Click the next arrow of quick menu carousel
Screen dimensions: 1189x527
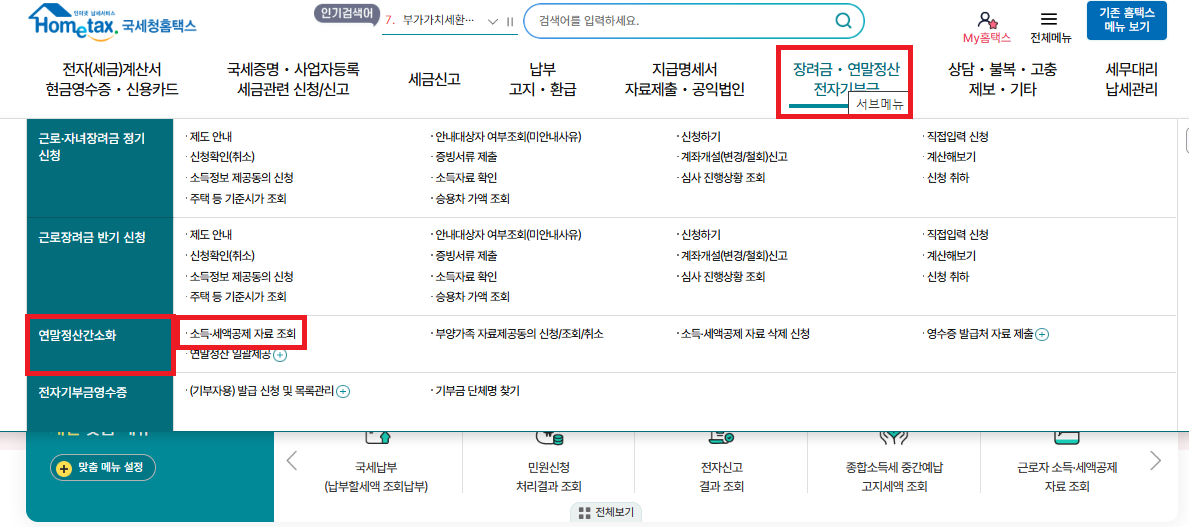click(x=1155, y=460)
